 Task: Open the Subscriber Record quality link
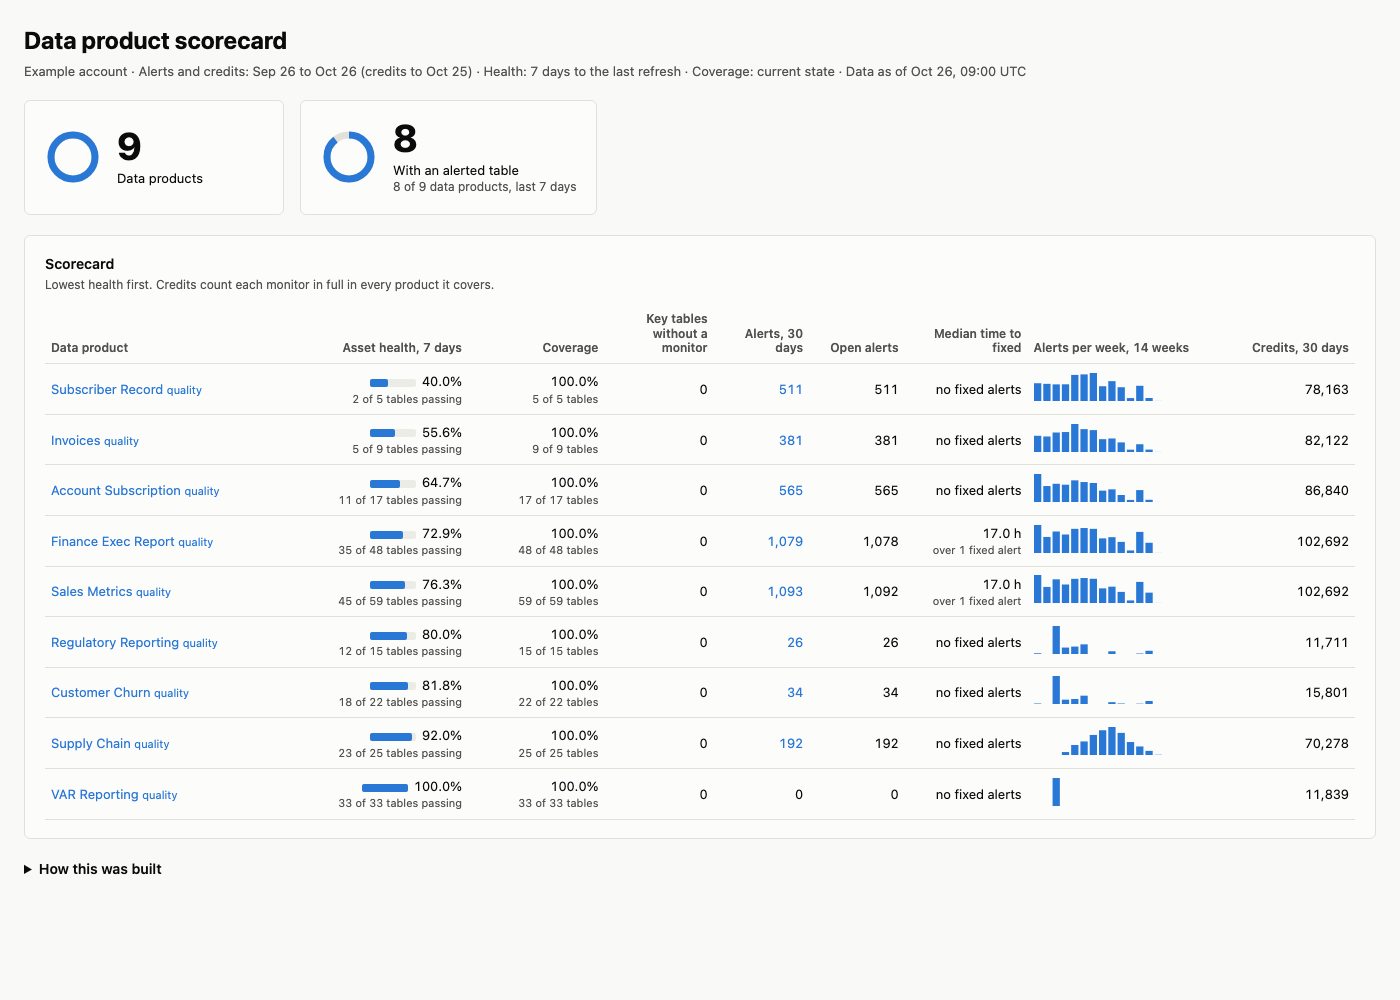coord(126,390)
